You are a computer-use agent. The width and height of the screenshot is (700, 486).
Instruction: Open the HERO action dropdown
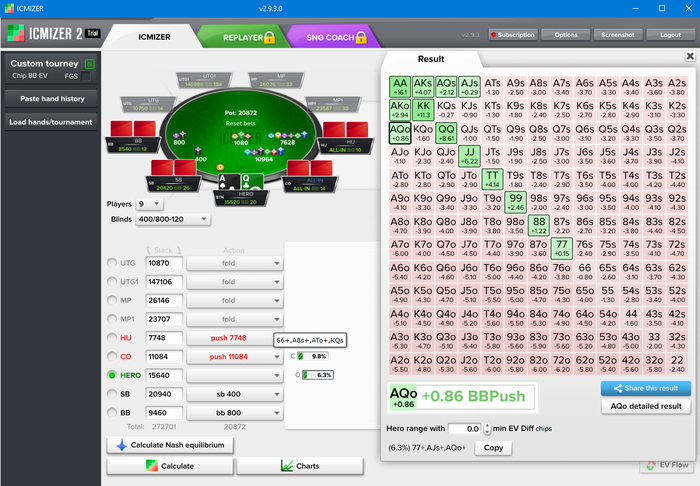235,375
